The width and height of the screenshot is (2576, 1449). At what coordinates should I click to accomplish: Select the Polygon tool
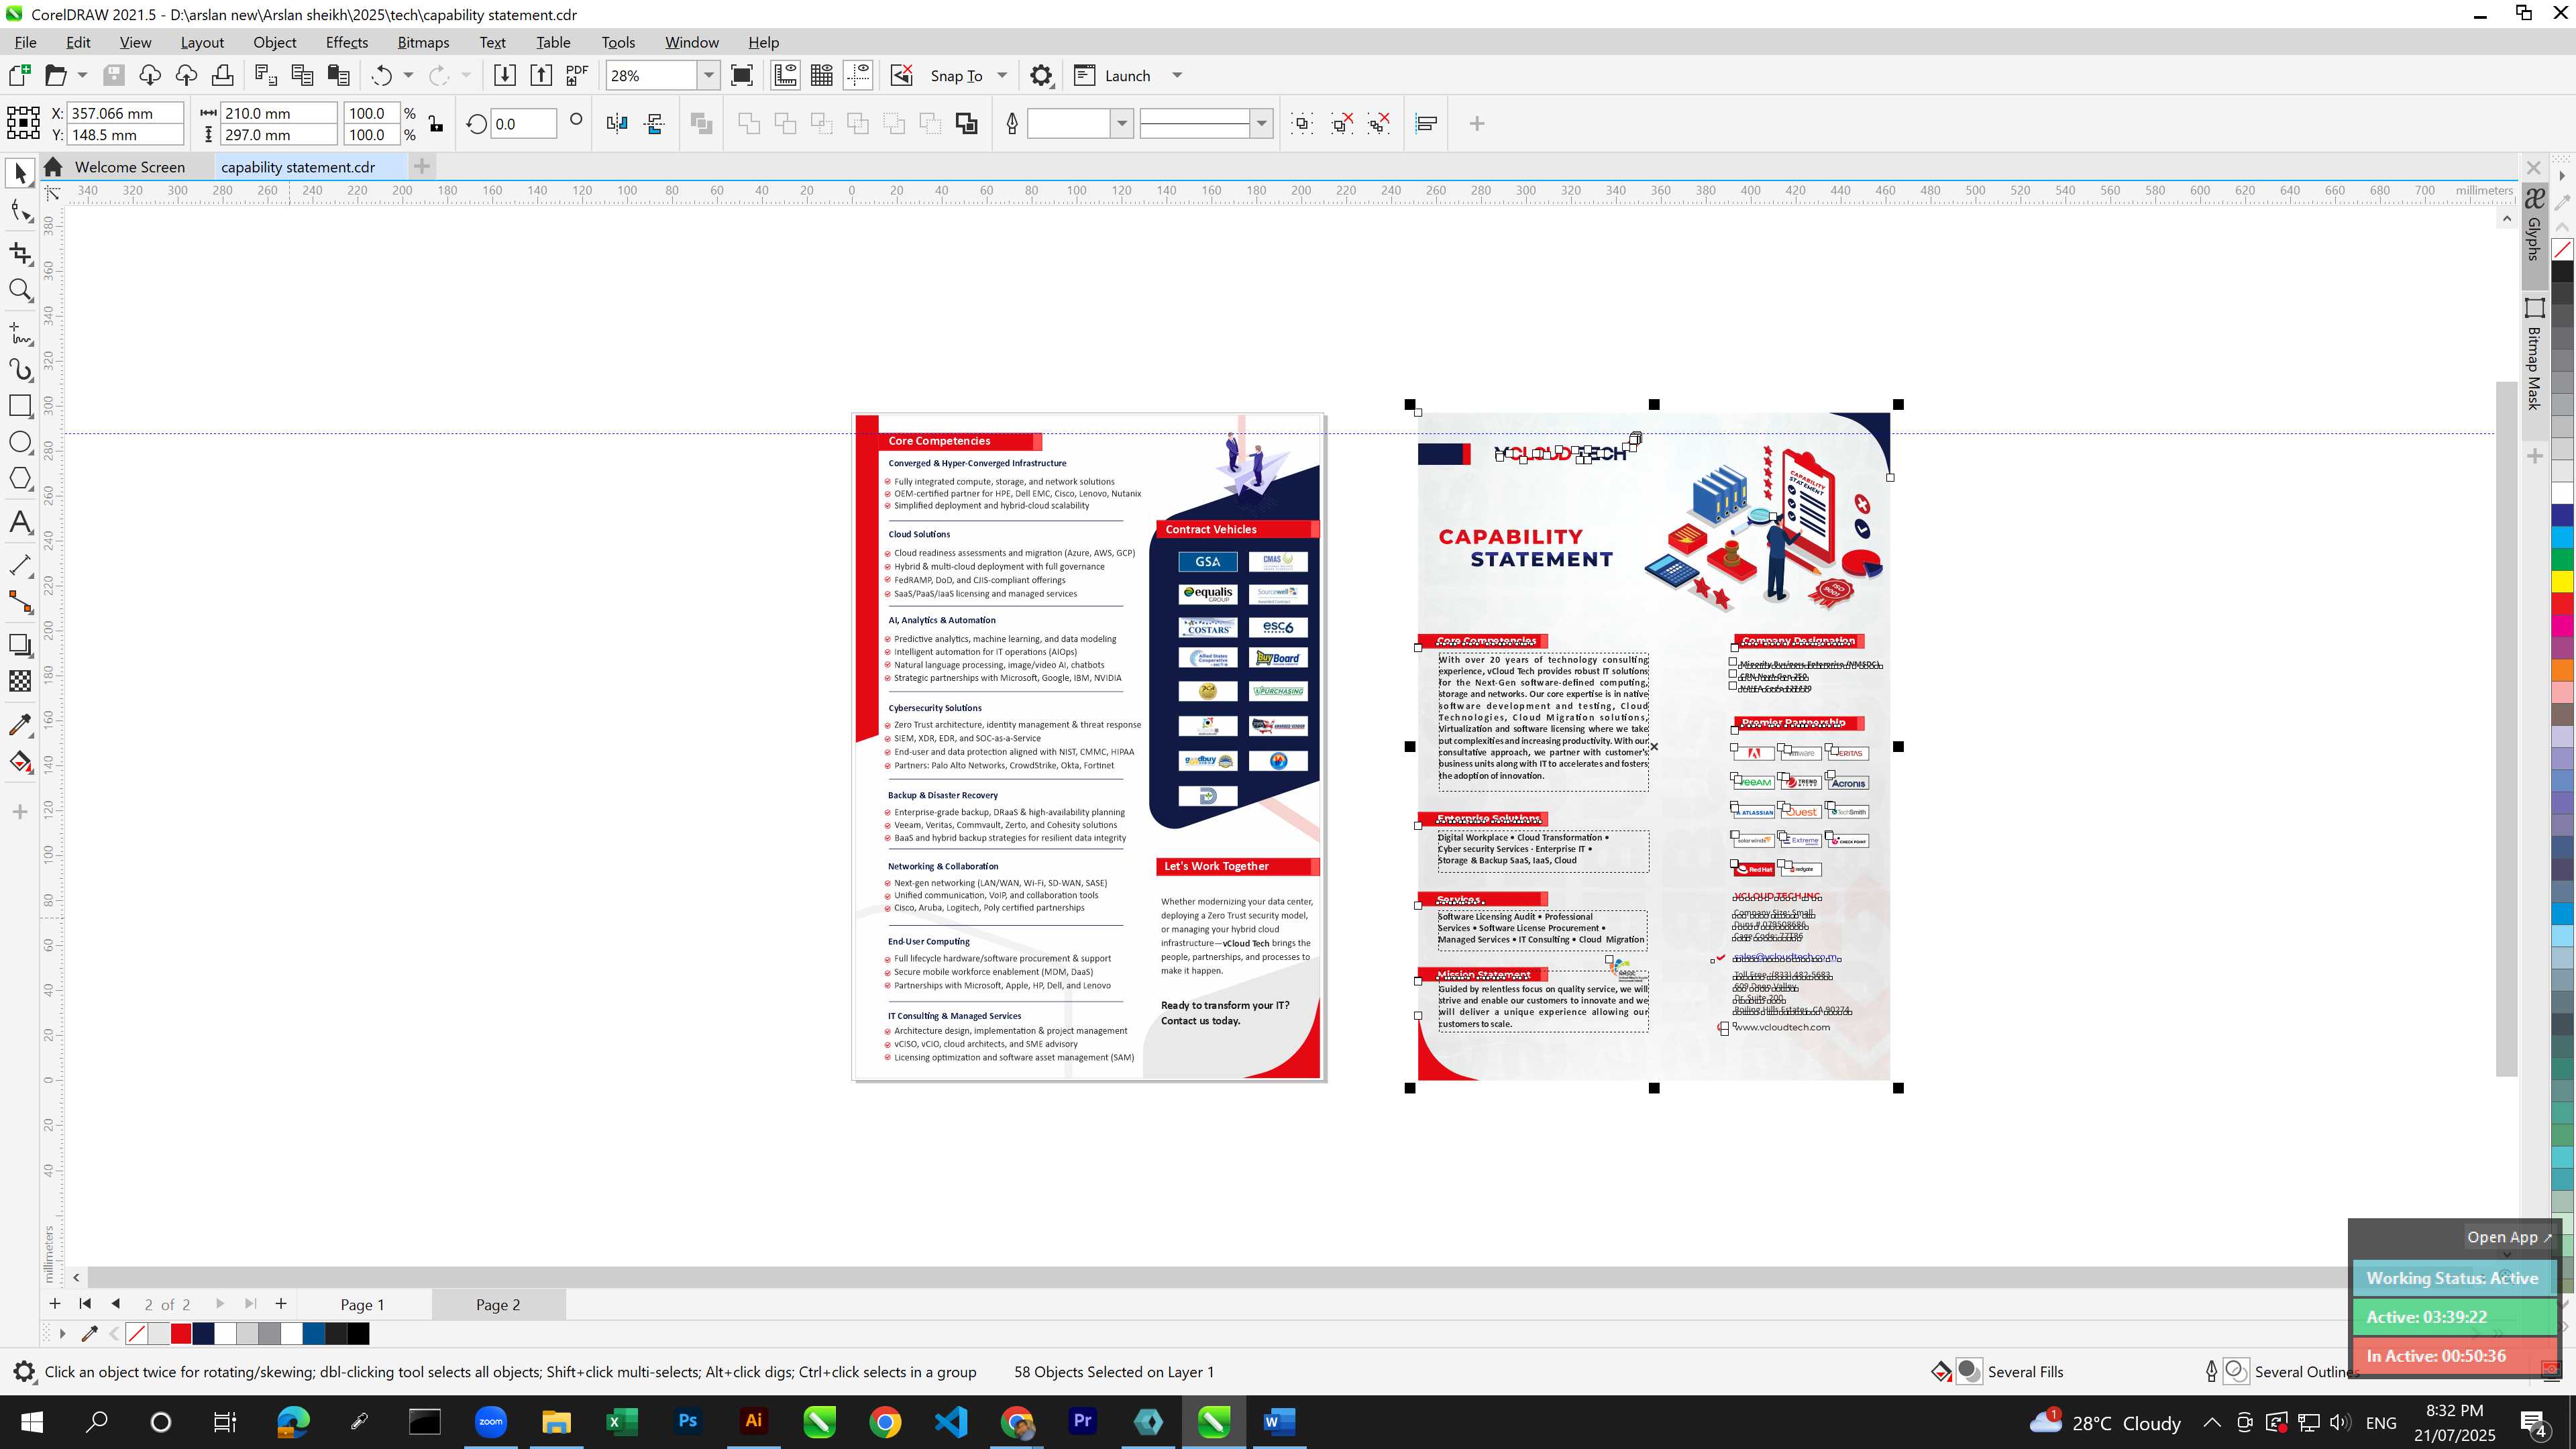coord(20,478)
